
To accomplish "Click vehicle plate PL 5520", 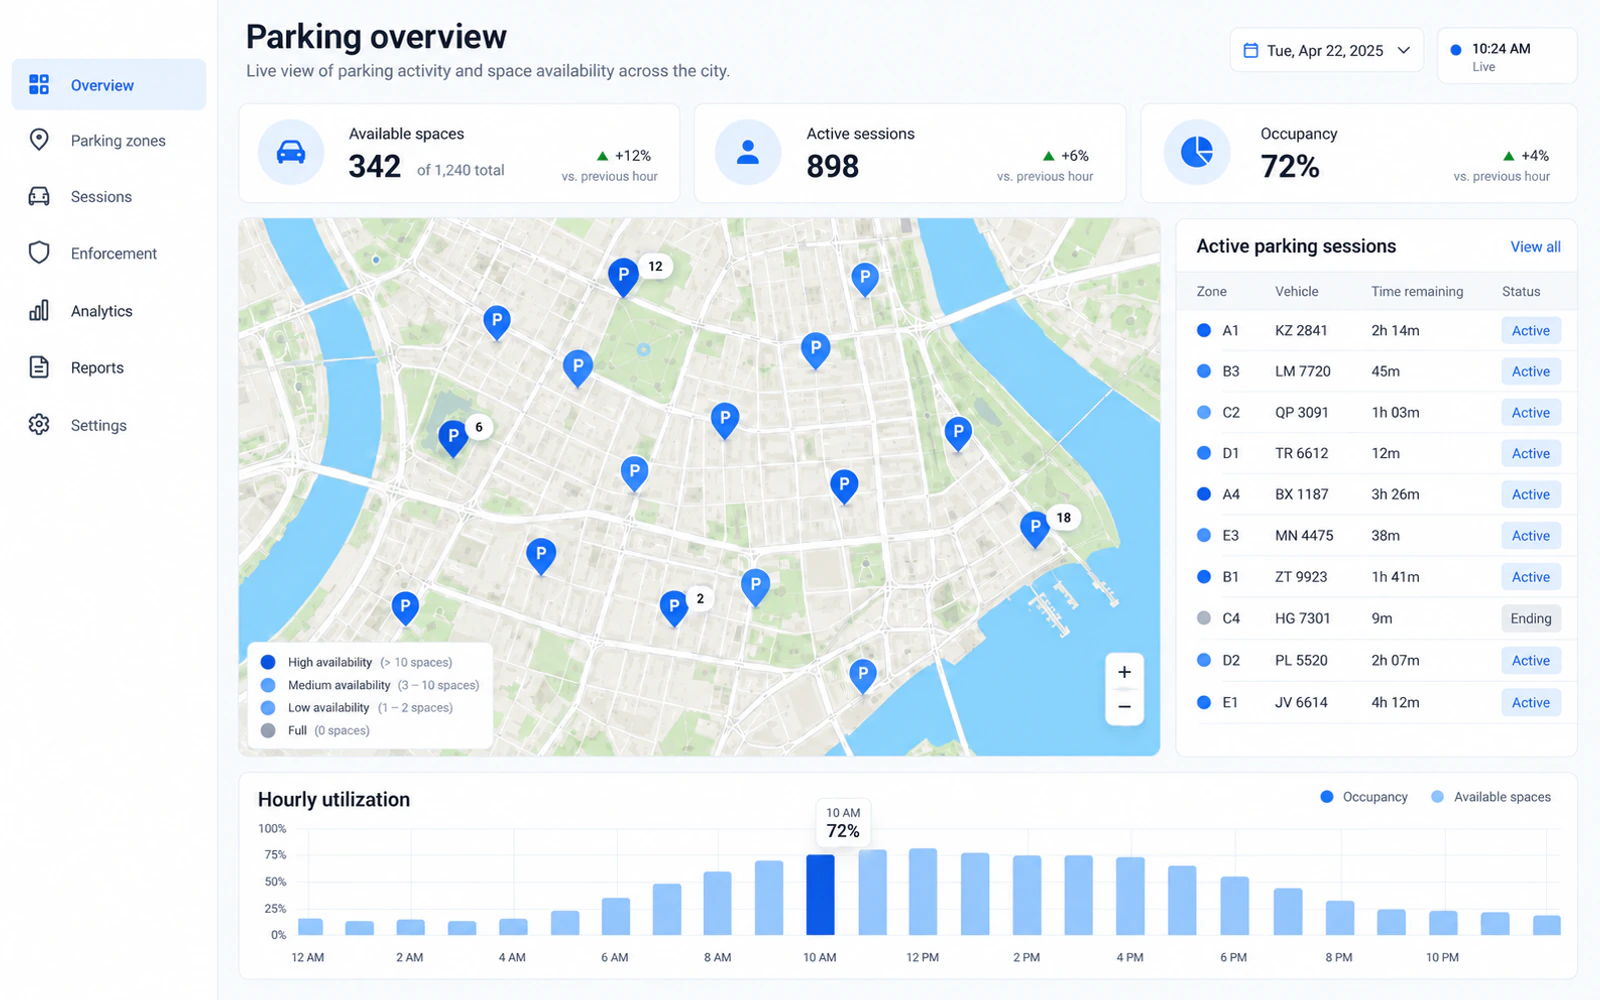I will [x=1301, y=660].
